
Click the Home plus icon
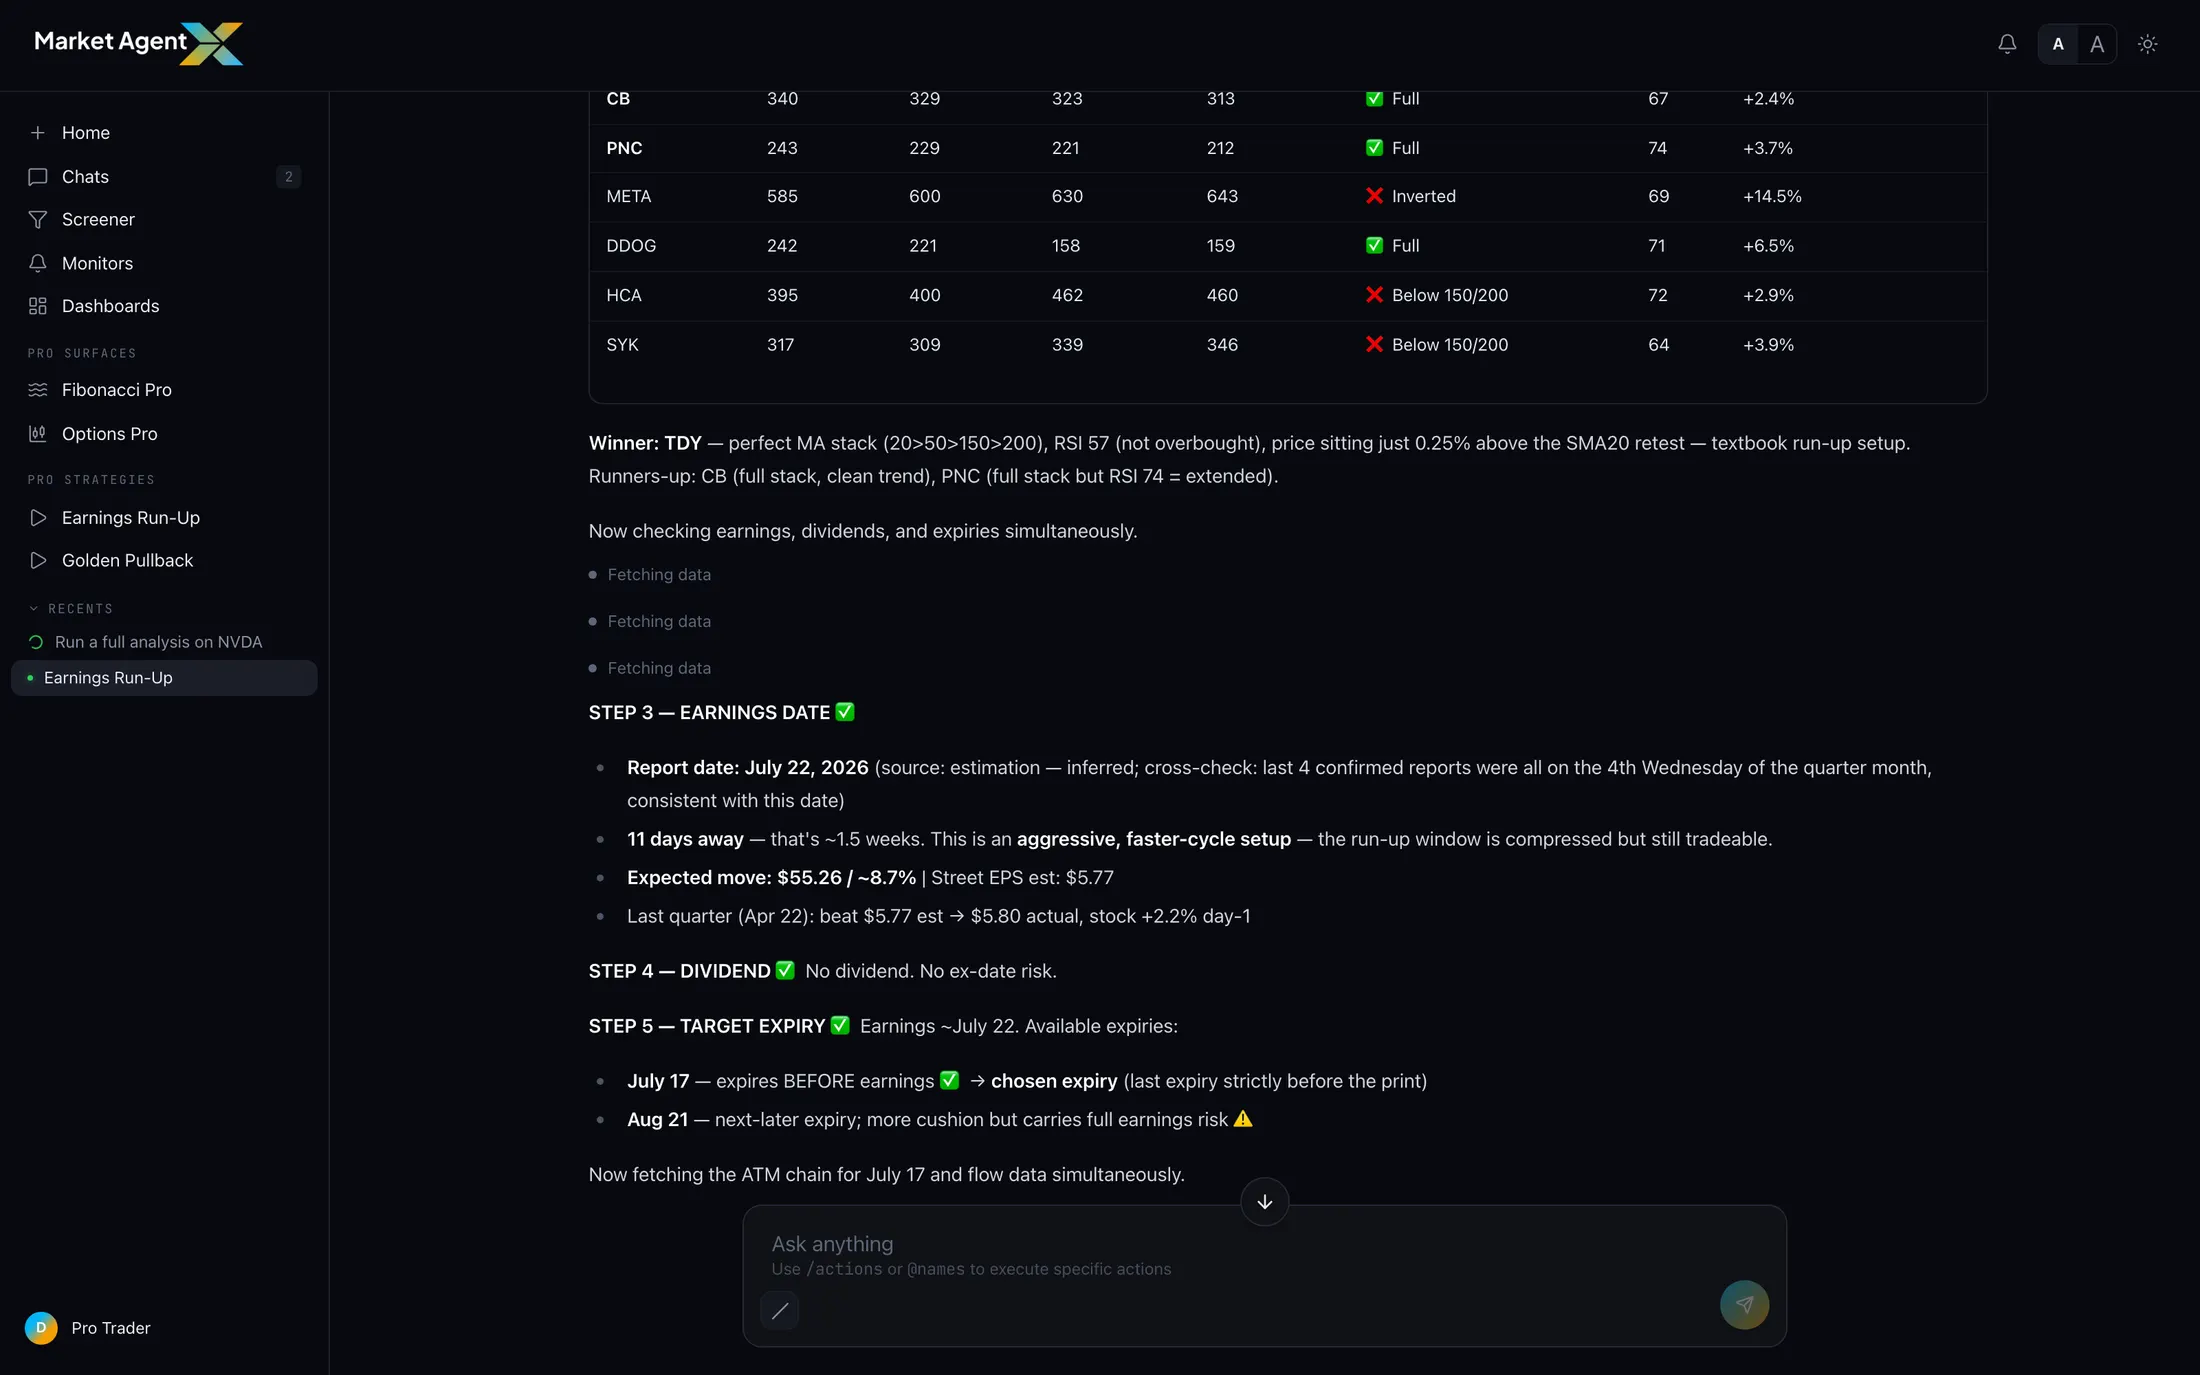(x=38, y=133)
